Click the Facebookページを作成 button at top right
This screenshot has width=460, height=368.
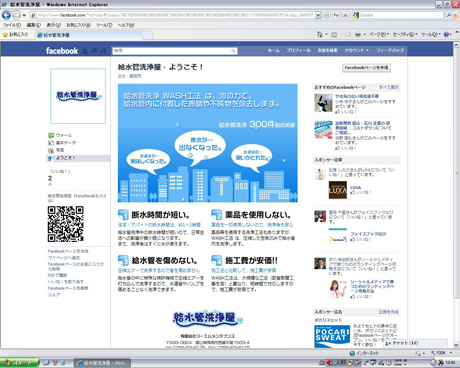366,68
